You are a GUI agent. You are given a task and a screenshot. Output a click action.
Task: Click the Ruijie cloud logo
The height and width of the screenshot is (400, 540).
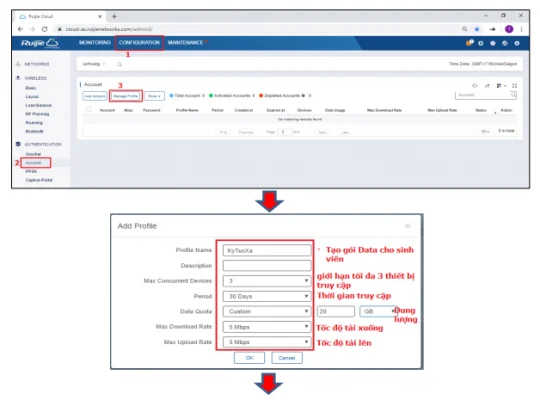click(40, 43)
